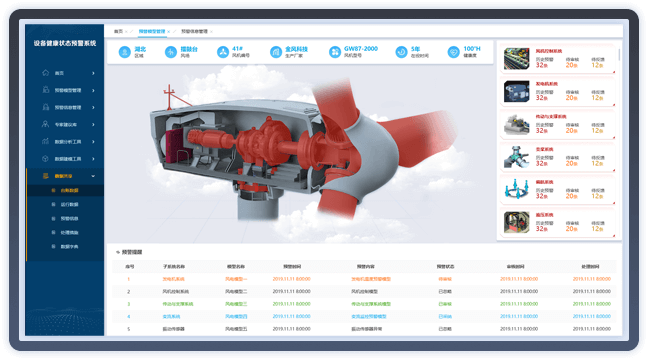Viewport: 648px width, 360px height.
Task: Open the orange 发电机系统 link in table row 1
Action: [x=174, y=279]
